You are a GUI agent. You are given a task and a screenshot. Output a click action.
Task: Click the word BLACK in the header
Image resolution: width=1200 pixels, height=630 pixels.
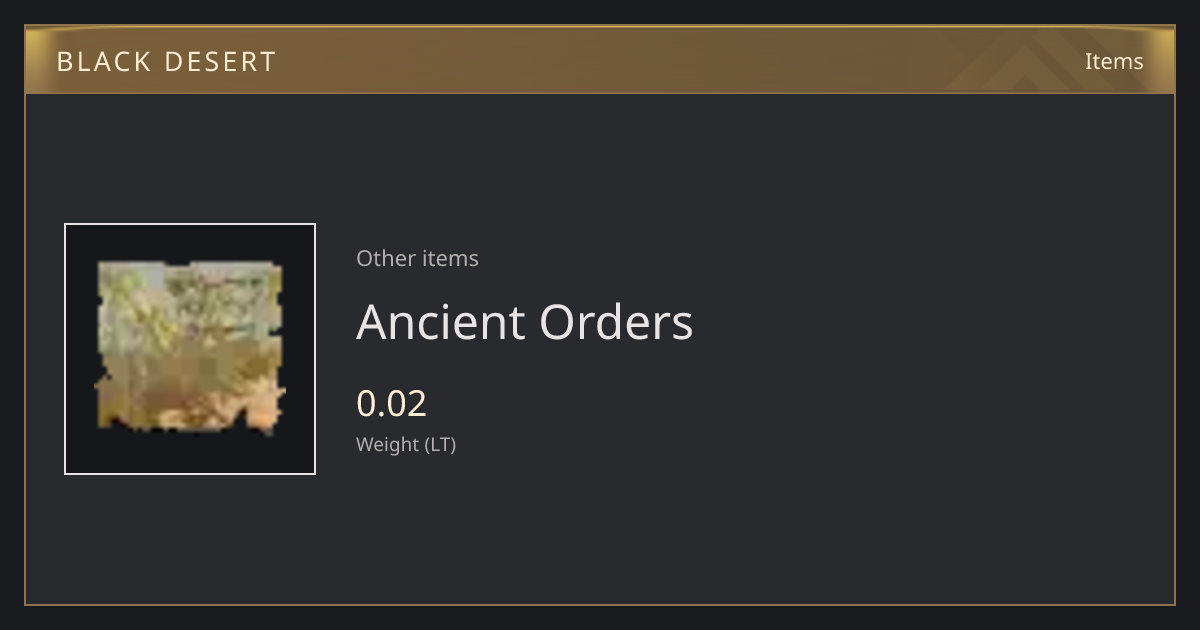tap(102, 61)
